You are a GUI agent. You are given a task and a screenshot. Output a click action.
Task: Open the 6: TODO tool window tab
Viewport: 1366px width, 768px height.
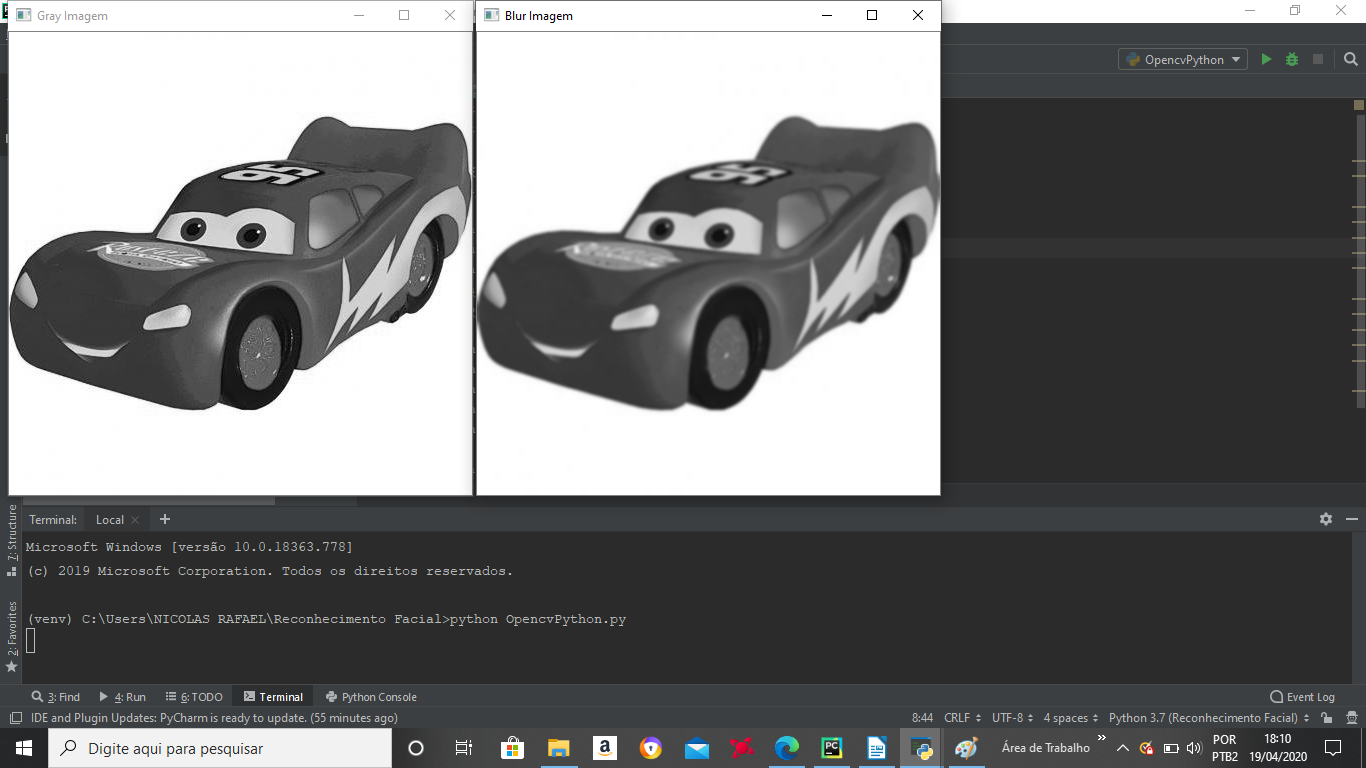(x=193, y=697)
